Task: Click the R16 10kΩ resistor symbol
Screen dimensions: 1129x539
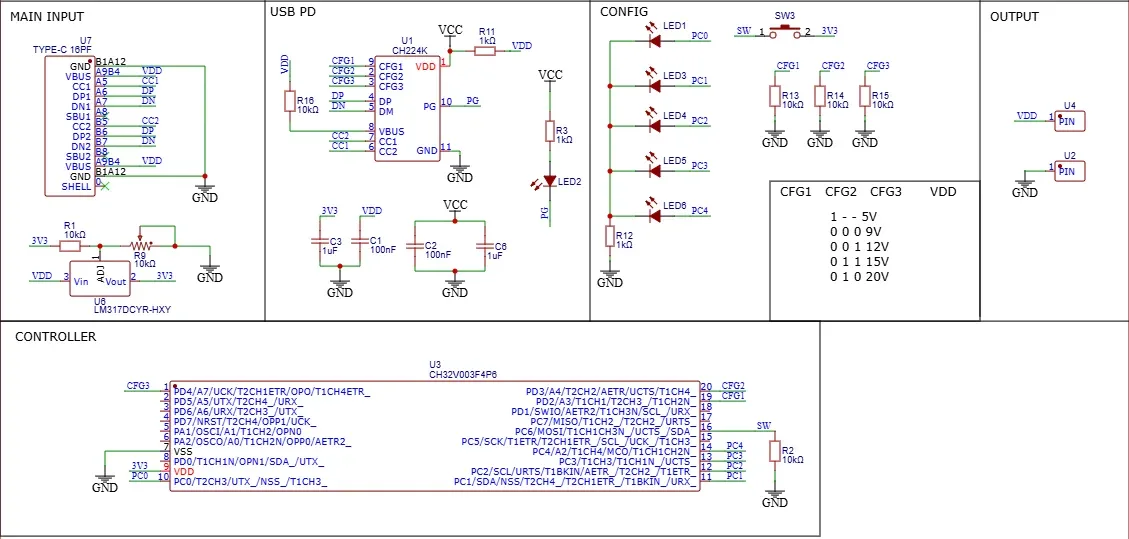Action: click(x=289, y=101)
